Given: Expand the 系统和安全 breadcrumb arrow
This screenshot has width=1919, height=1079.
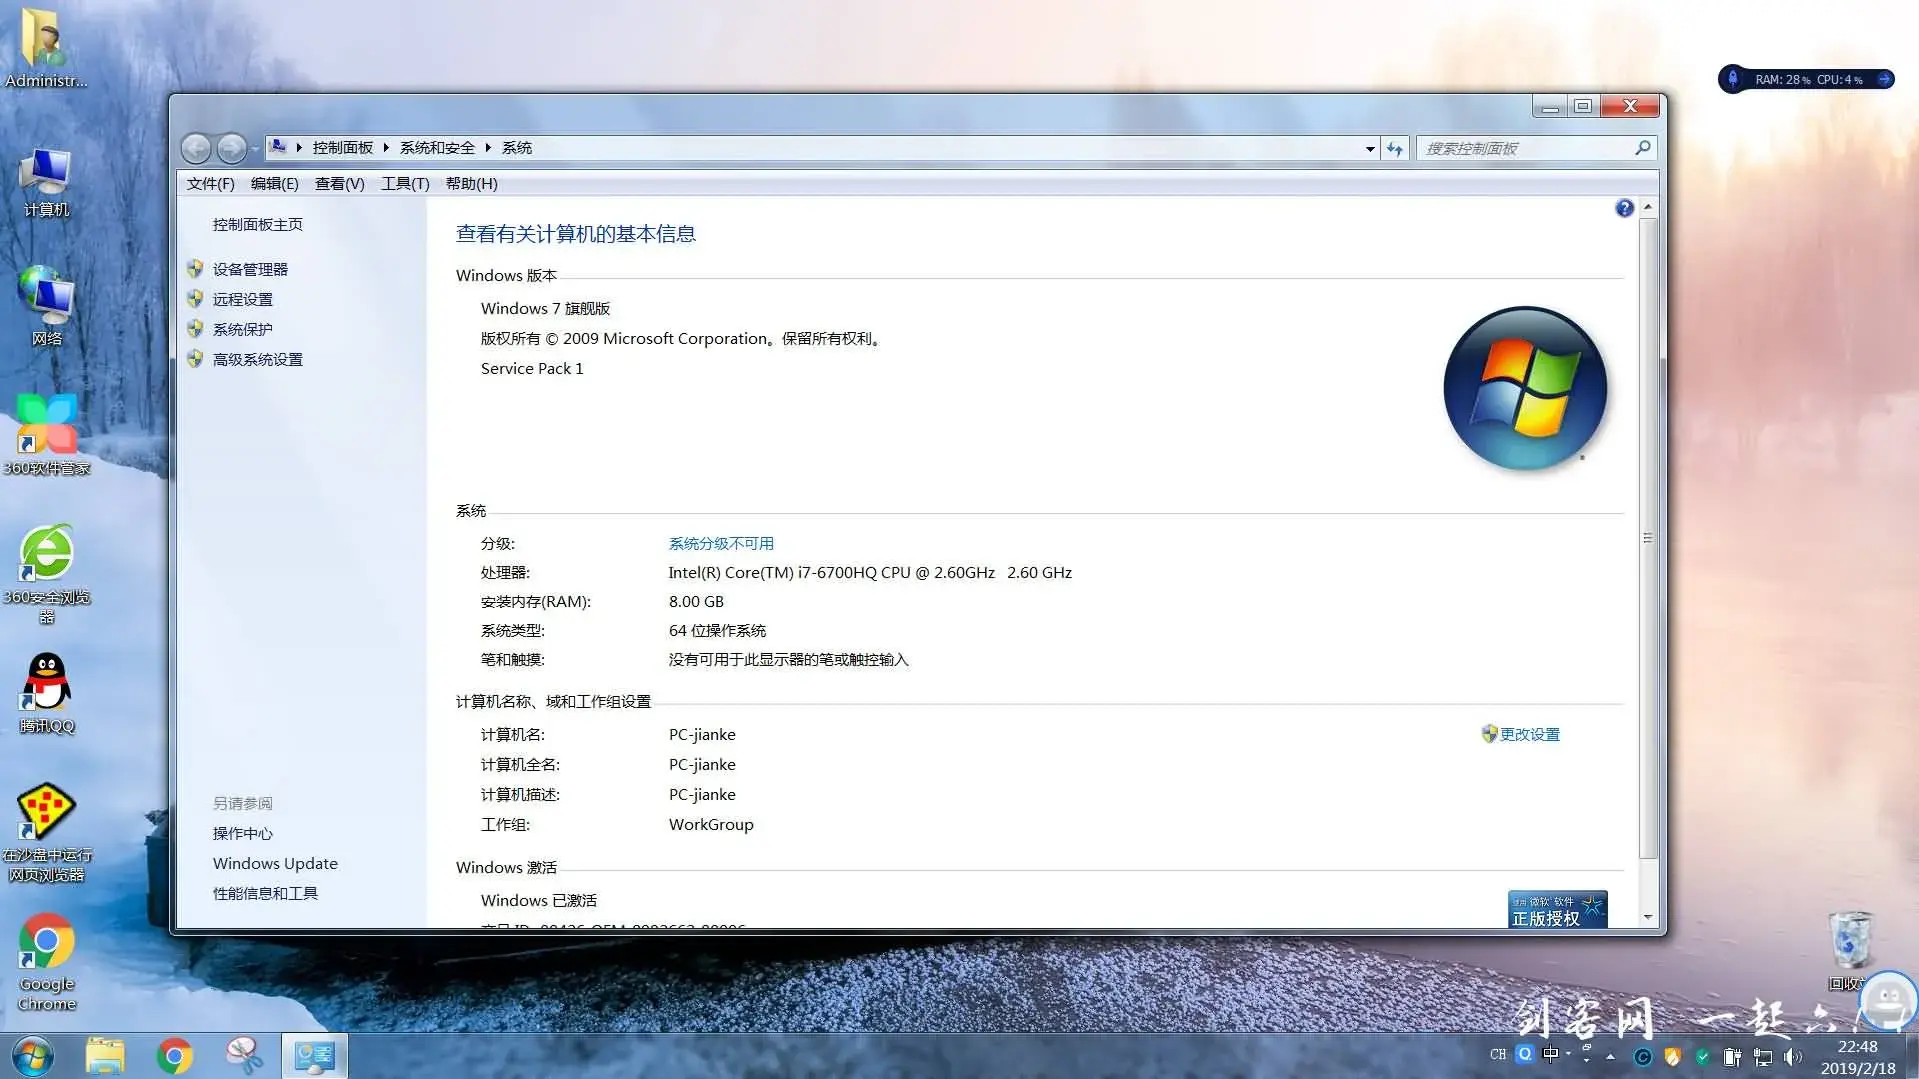Looking at the screenshot, I should tap(488, 148).
